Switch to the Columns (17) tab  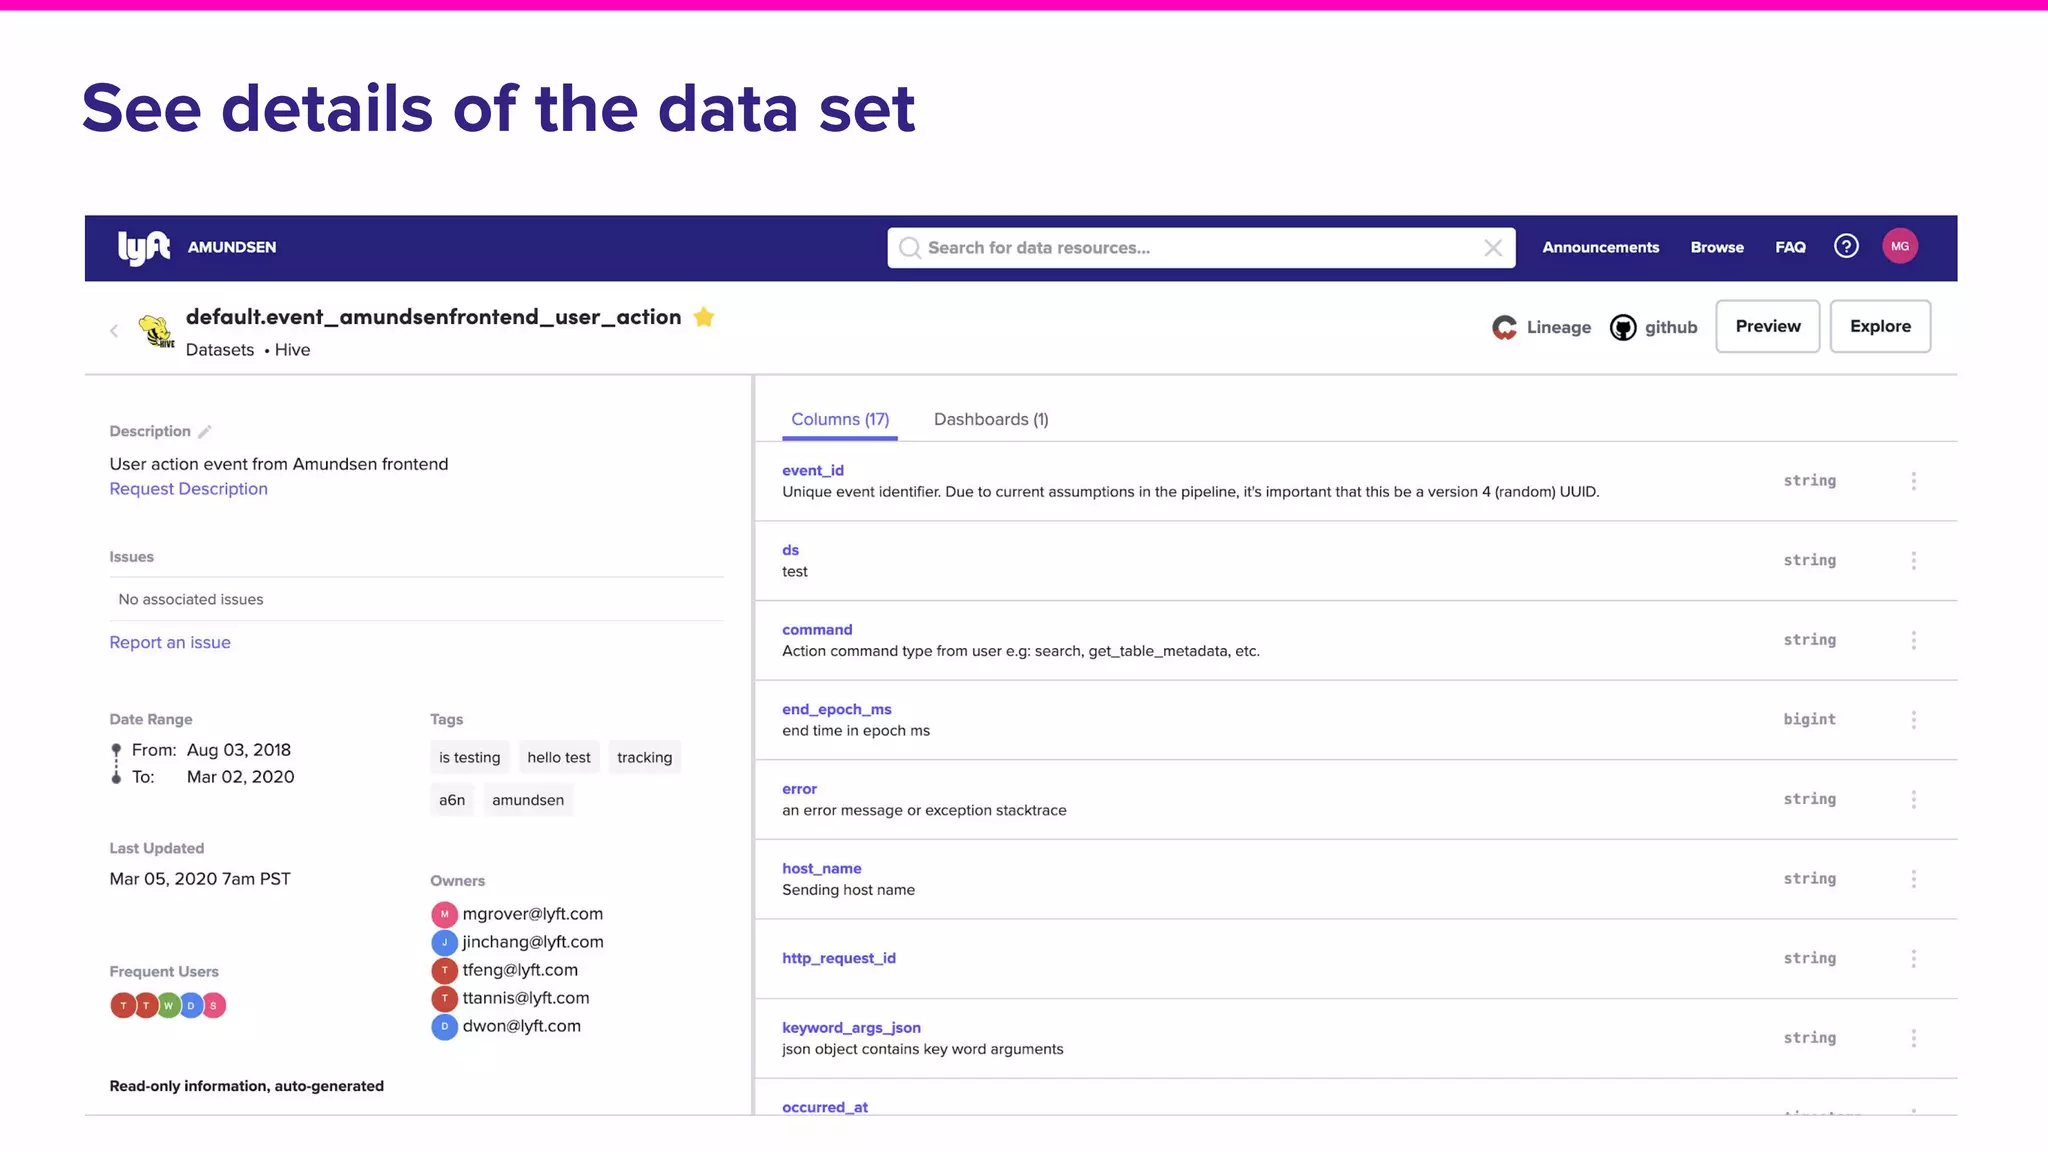click(840, 419)
